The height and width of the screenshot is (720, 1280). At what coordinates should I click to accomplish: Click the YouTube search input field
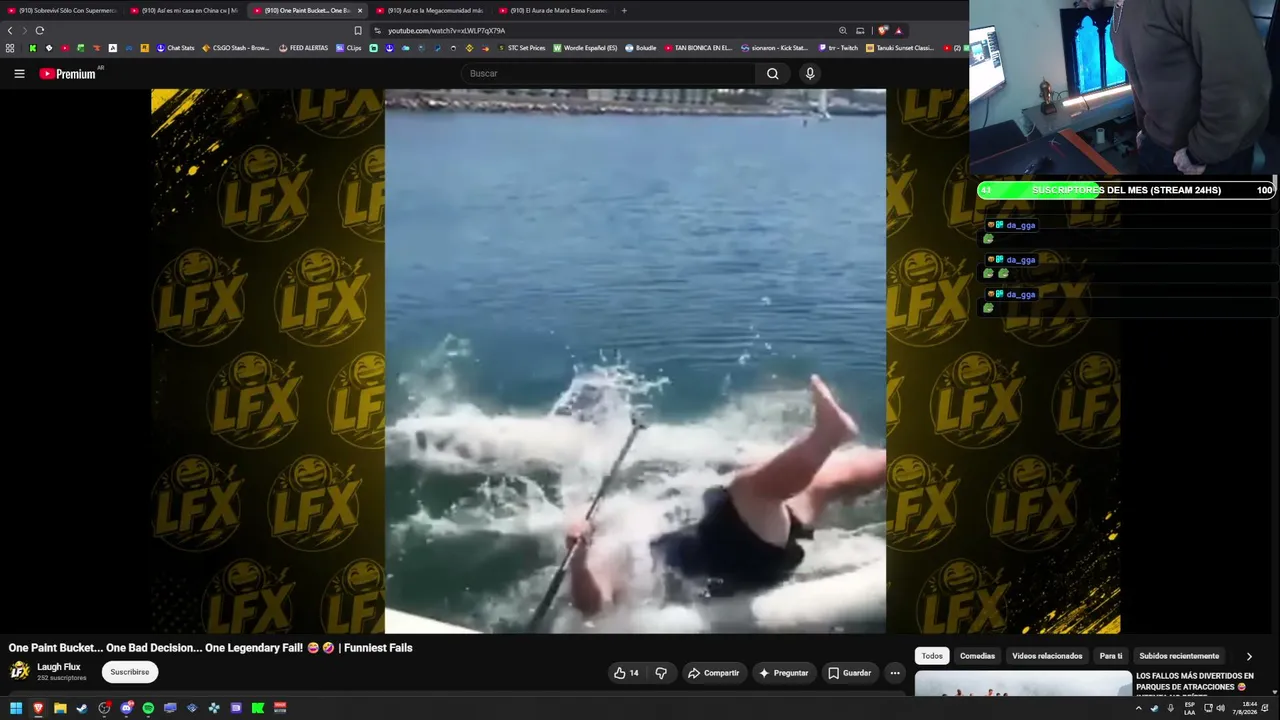(x=607, y=73)
